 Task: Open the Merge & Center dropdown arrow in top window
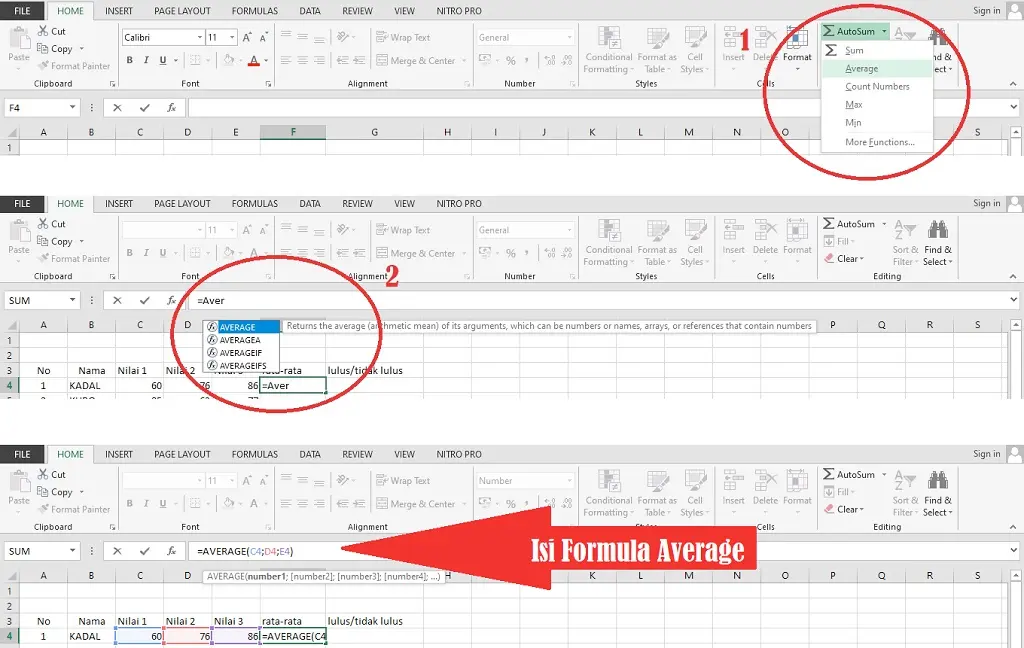coord(464,60)
